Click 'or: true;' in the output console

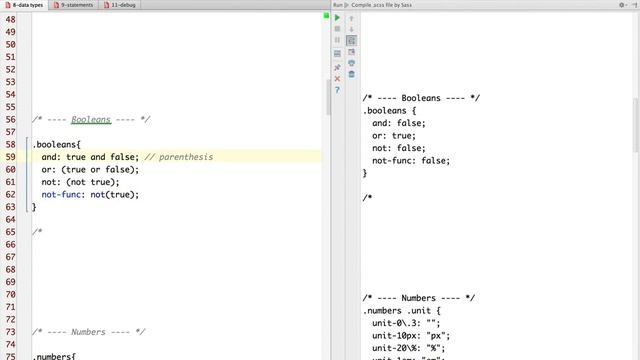pyautogui.click(x=393, y=136)
